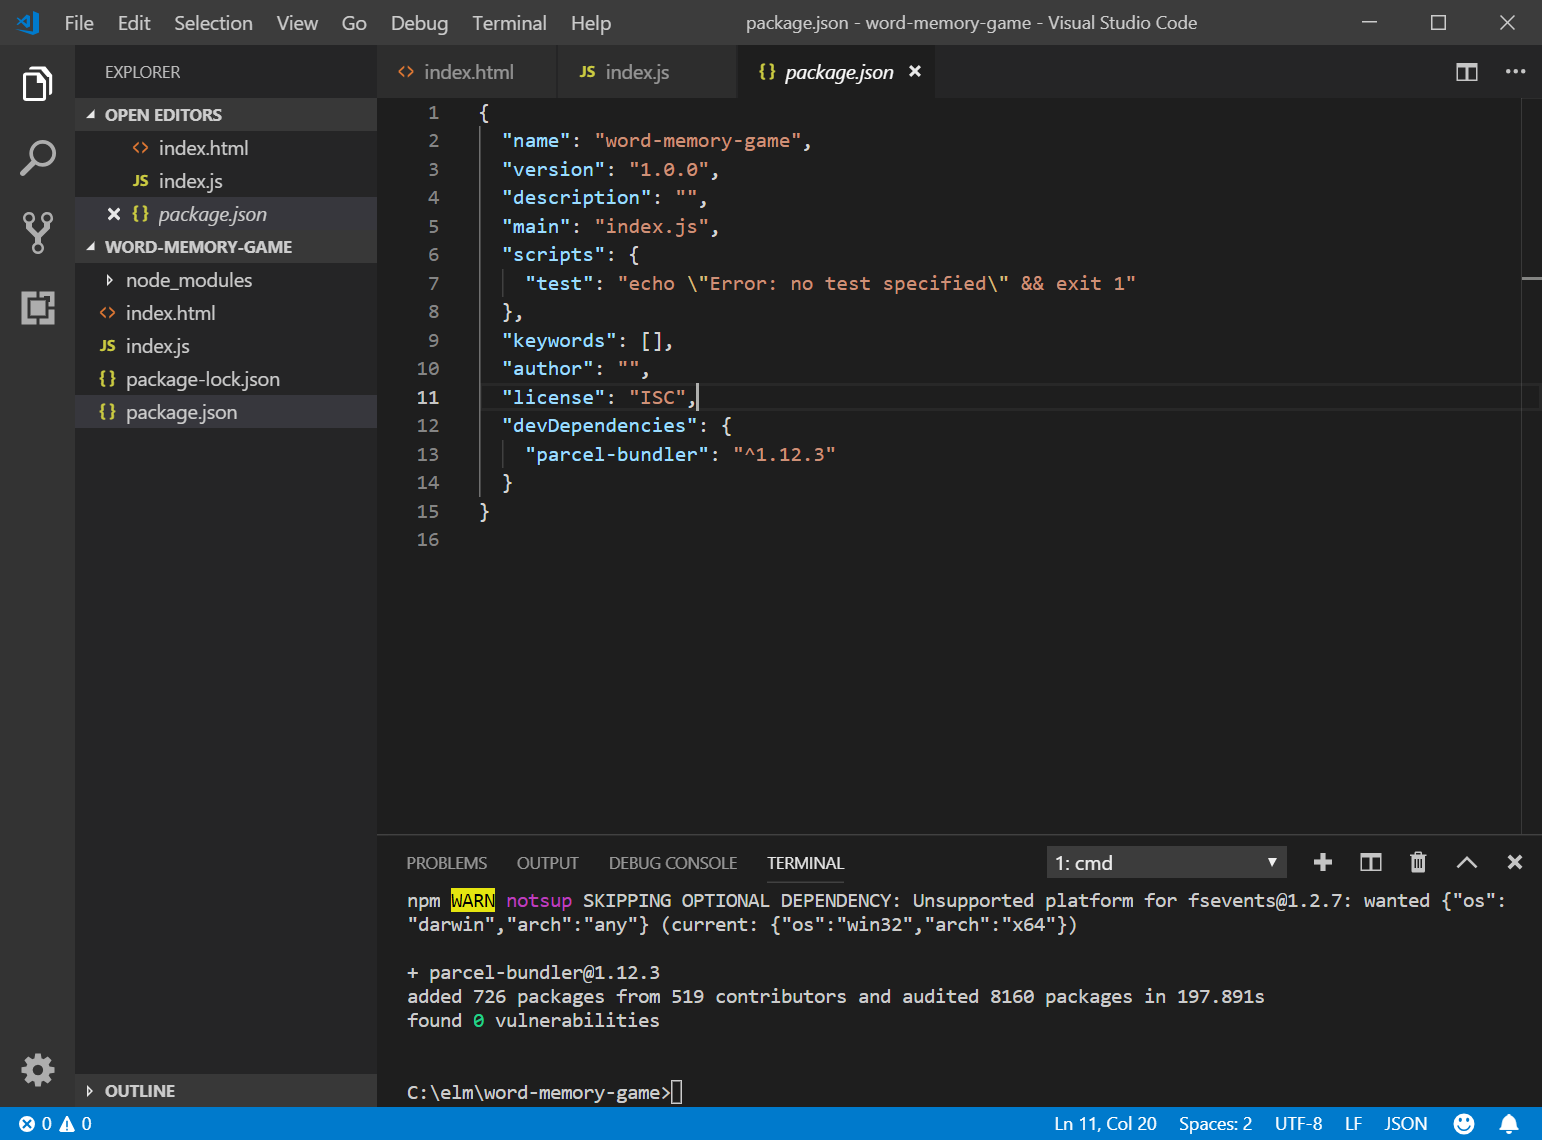Screen dimensions: 1542x1140
Task: Open the Extensions view
Action: [37, 308]
